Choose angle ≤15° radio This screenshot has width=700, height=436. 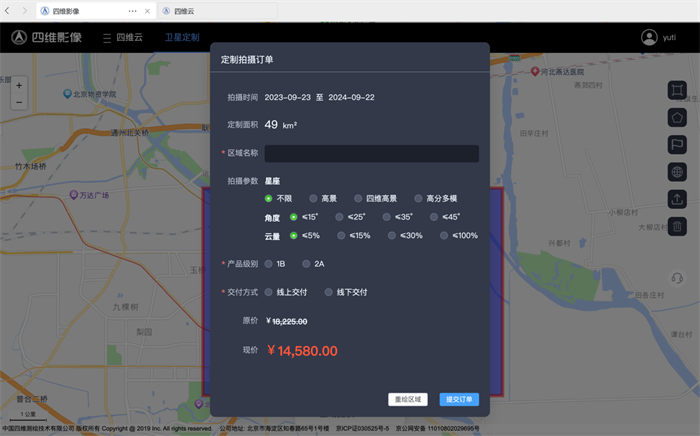(293, 217)
